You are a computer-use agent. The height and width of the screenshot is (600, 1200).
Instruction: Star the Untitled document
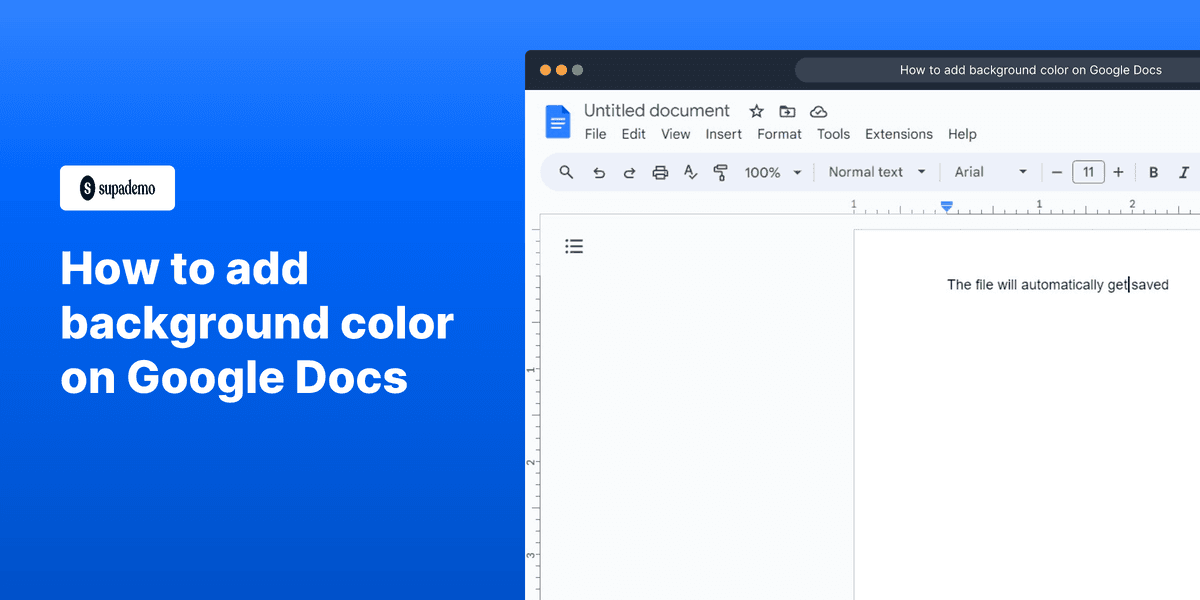click(x=756, y=111)
